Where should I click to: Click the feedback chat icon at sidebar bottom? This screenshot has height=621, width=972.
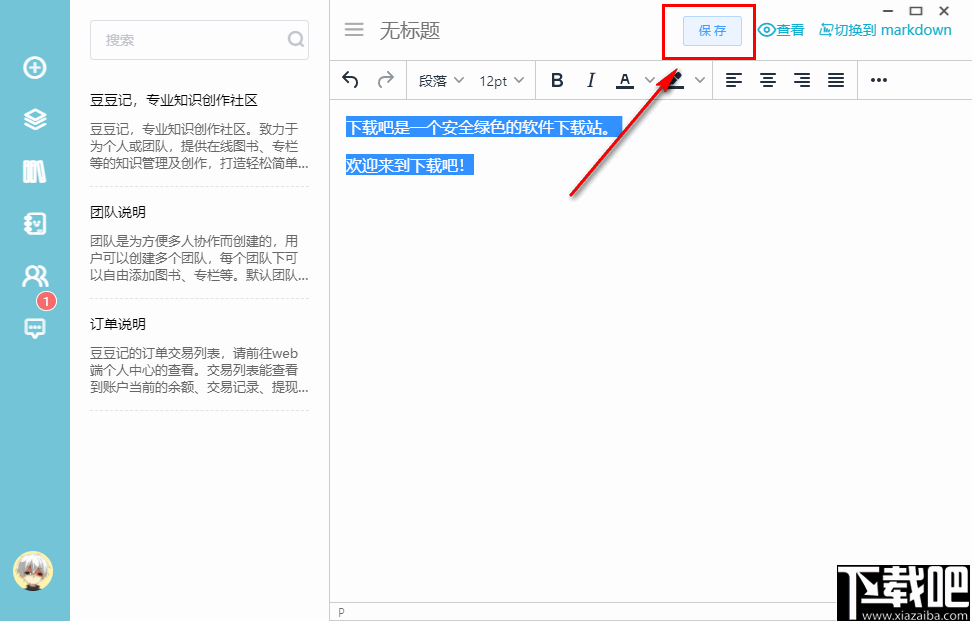click(34, 328)
